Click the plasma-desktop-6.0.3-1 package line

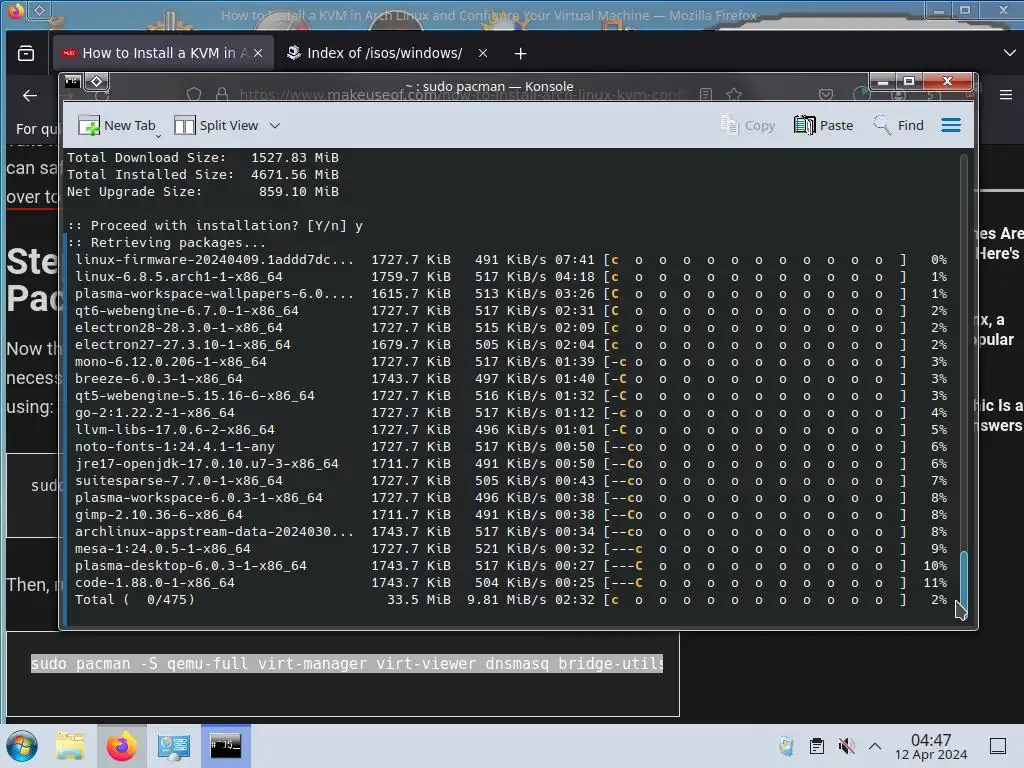511,566
